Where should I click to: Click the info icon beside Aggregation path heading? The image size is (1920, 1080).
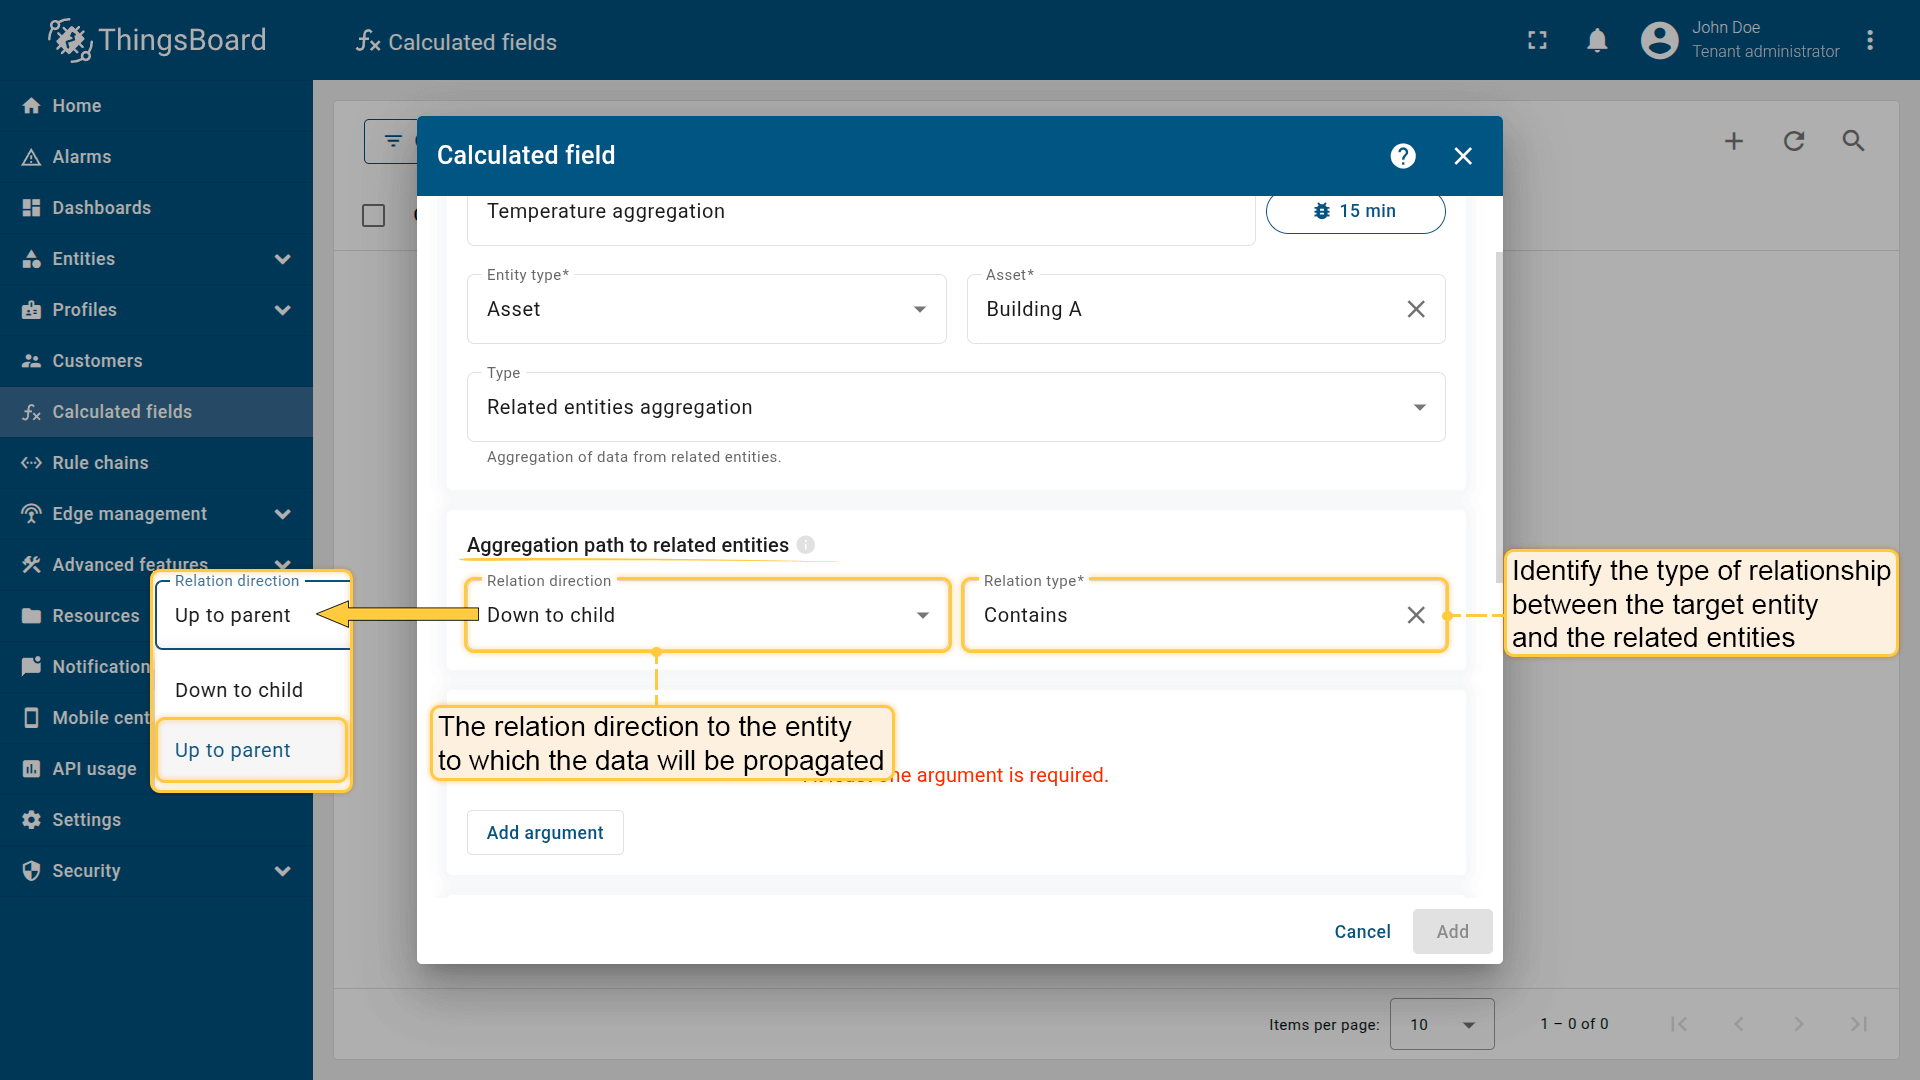tap(806, 545)
